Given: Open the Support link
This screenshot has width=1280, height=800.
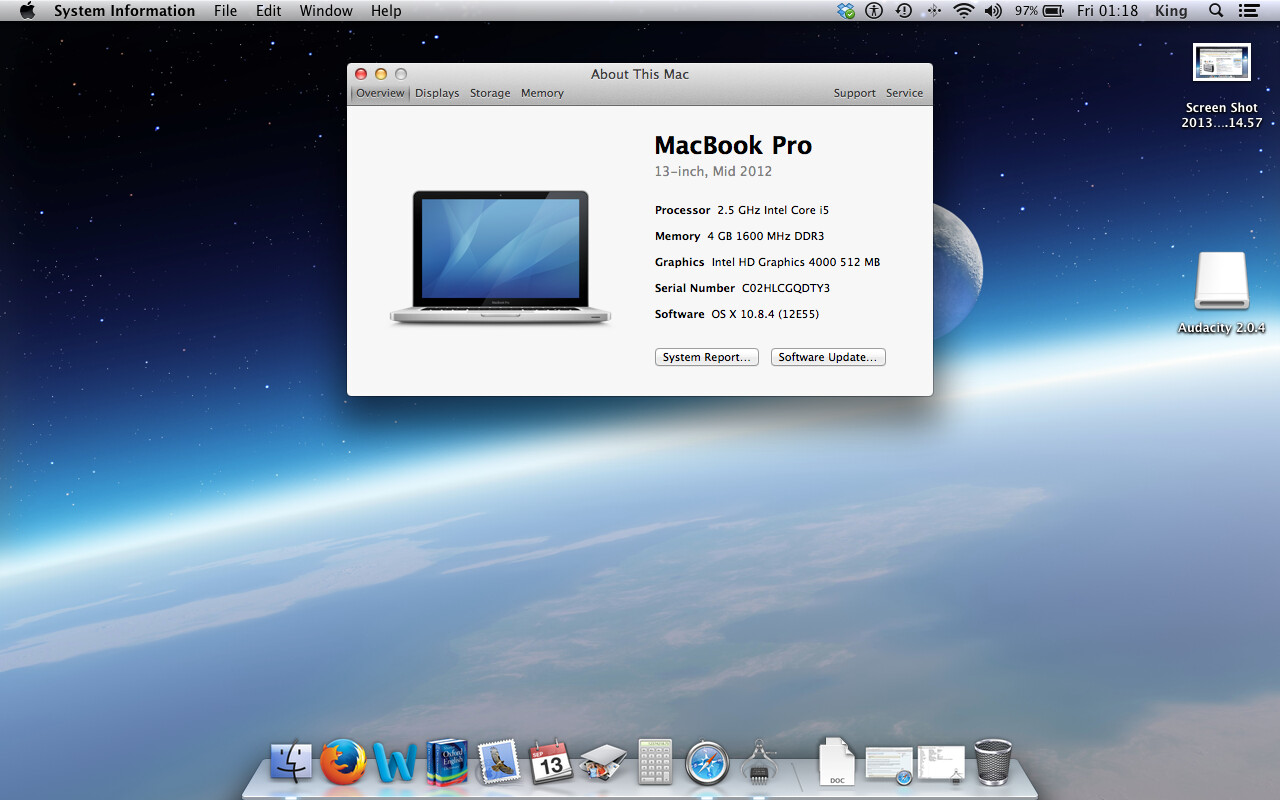Looking at the screenshot, I should coord(855,93).
